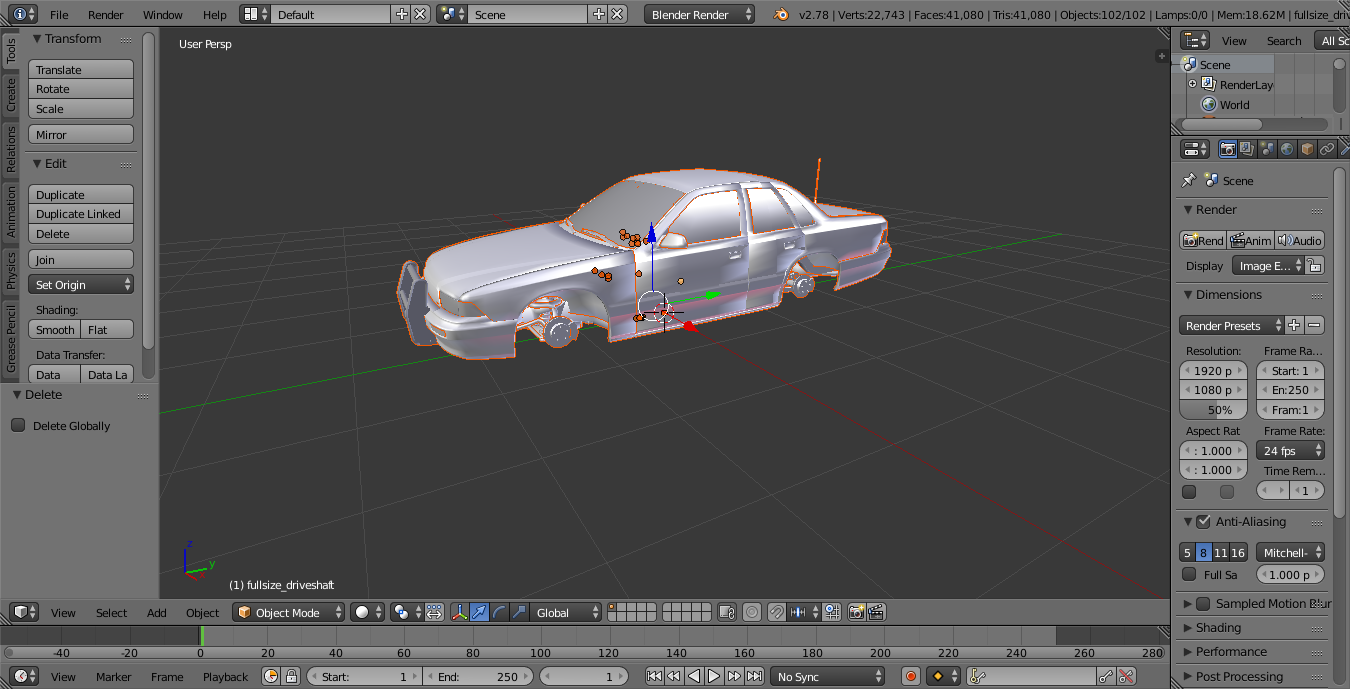Image resolution: width=1350 pixels, height=689 pixels.
Task: Open the Set Origin dropdown
Action: [81, 285]
